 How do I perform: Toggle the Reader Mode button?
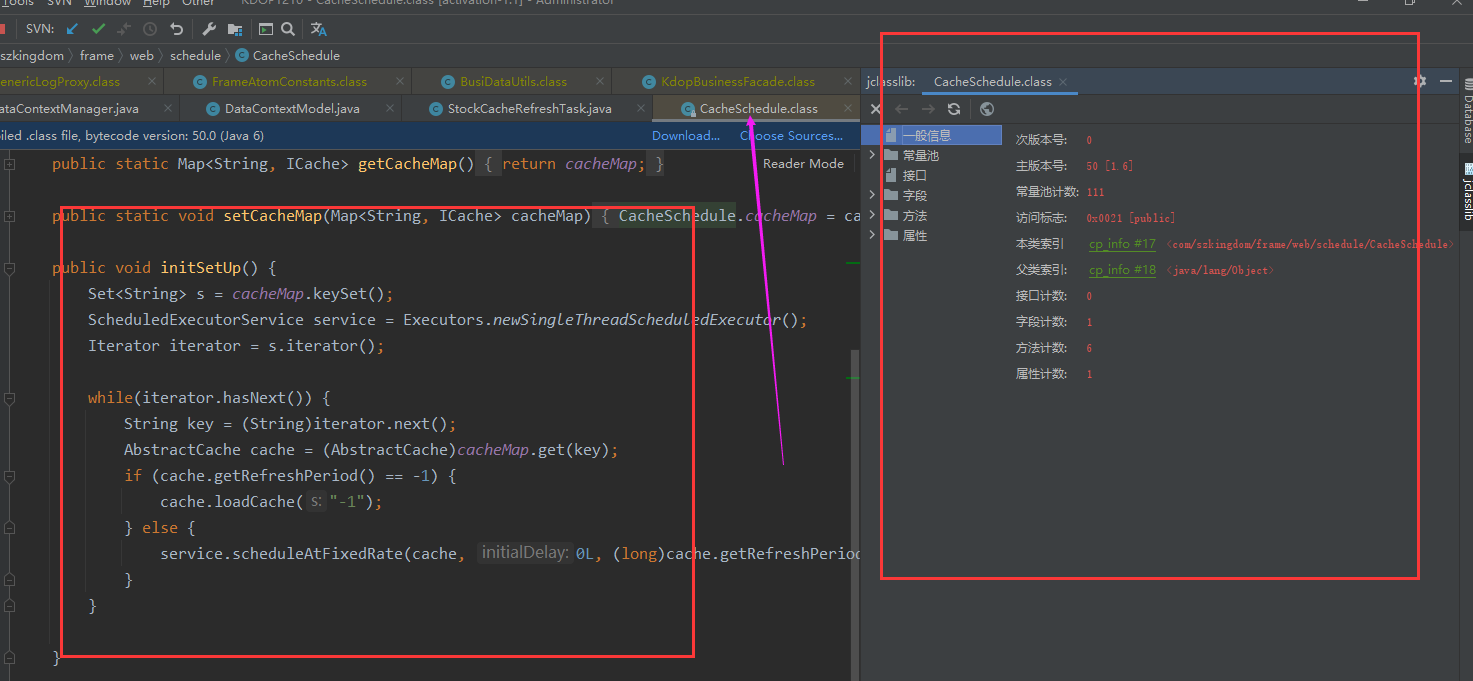pos(804,163)
